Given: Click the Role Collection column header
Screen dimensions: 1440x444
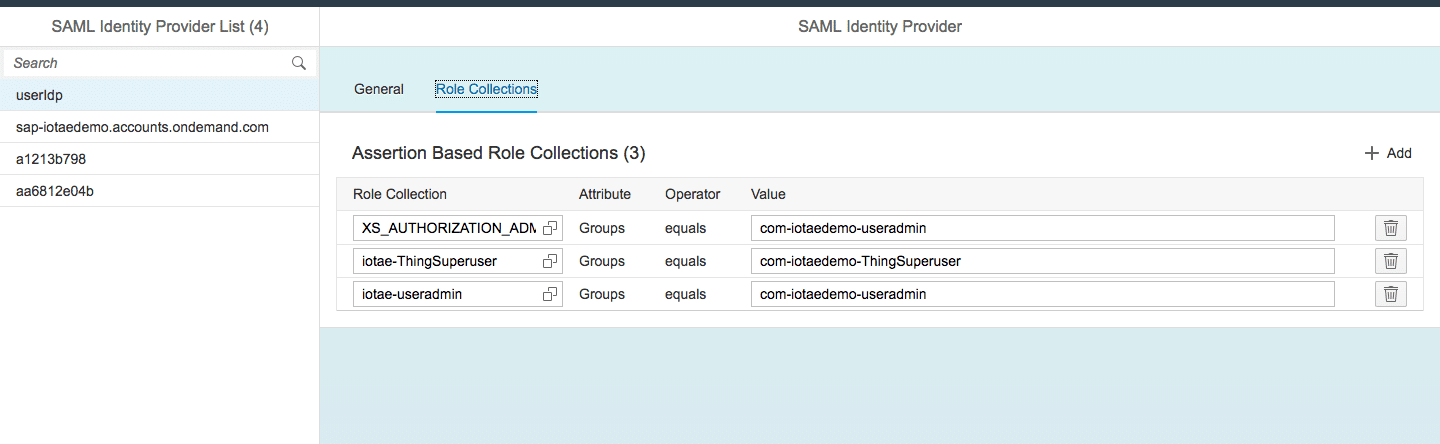Looking at the screenshot, I should [400, 194].
